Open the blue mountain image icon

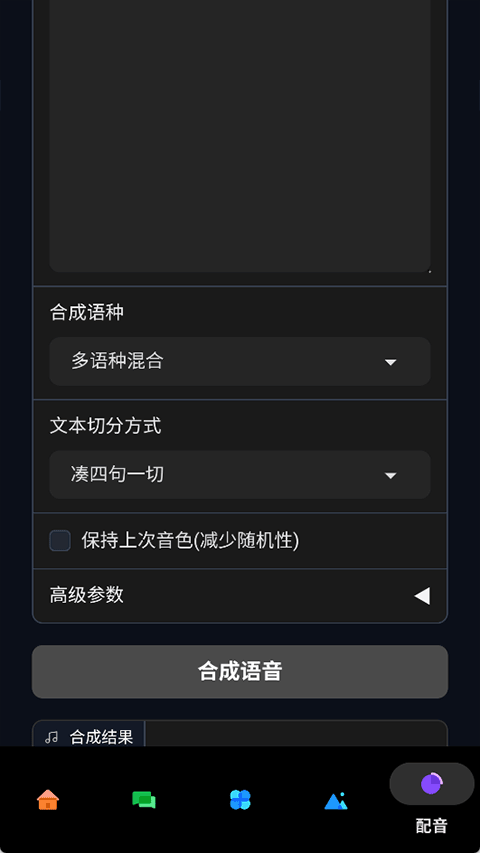(336, 801)
